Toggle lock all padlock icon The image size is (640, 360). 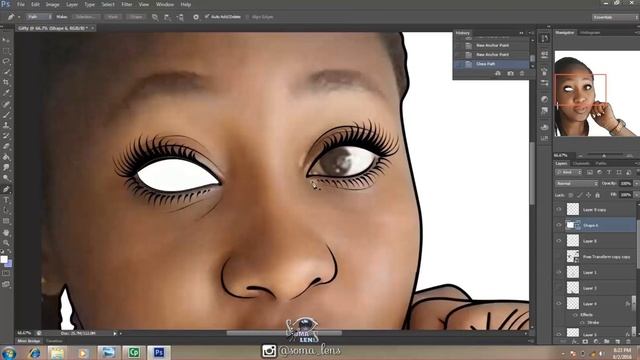click(x=598, y=195)
